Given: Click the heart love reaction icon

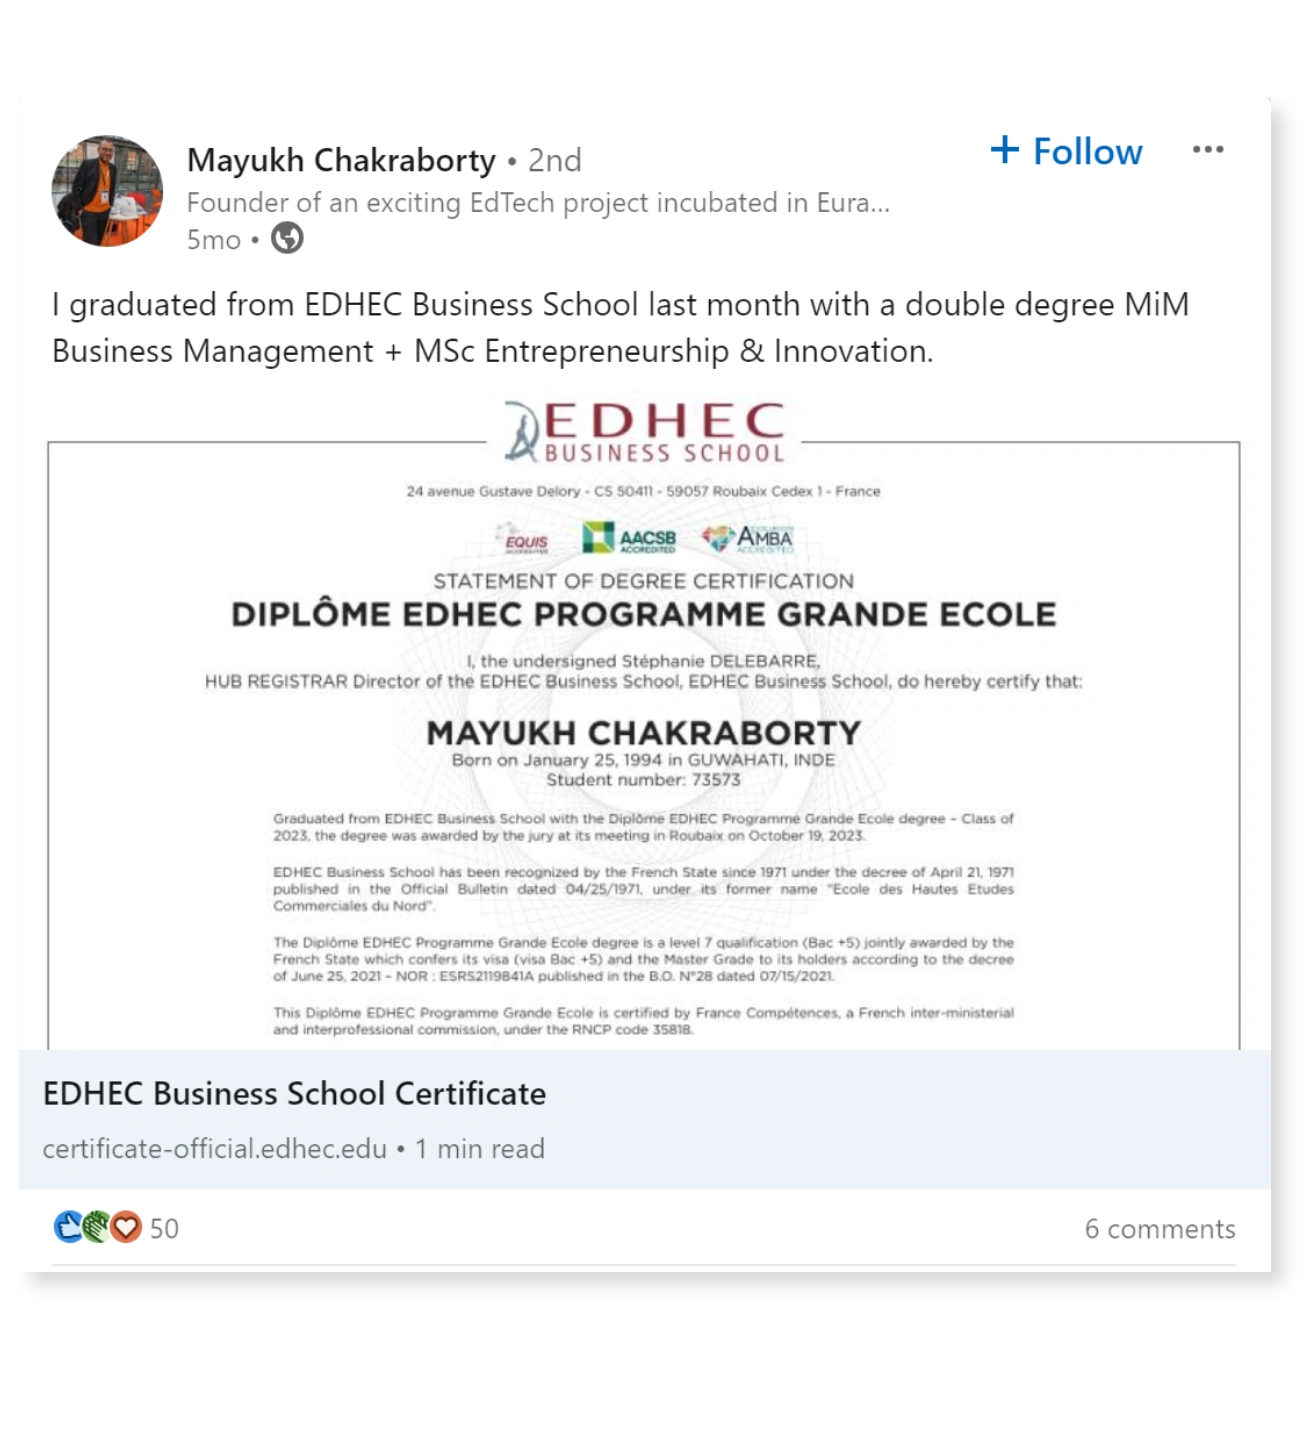Looking at the screenshot, I should pyautogui.click(x=126, y=1229).
